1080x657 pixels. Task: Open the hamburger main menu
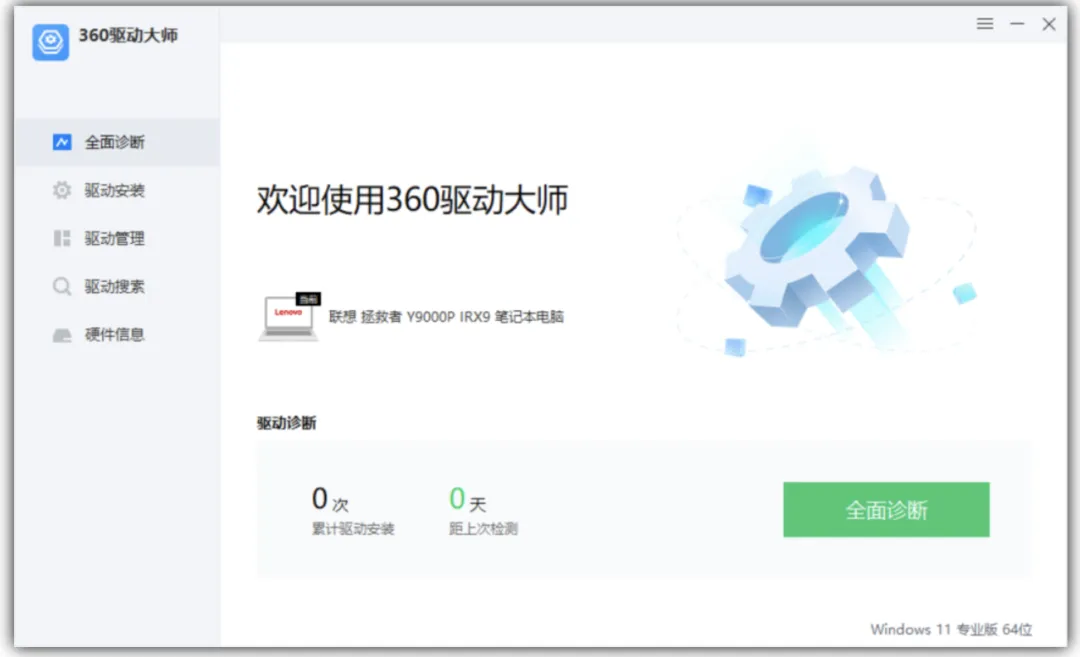click(x=985, y=24)
